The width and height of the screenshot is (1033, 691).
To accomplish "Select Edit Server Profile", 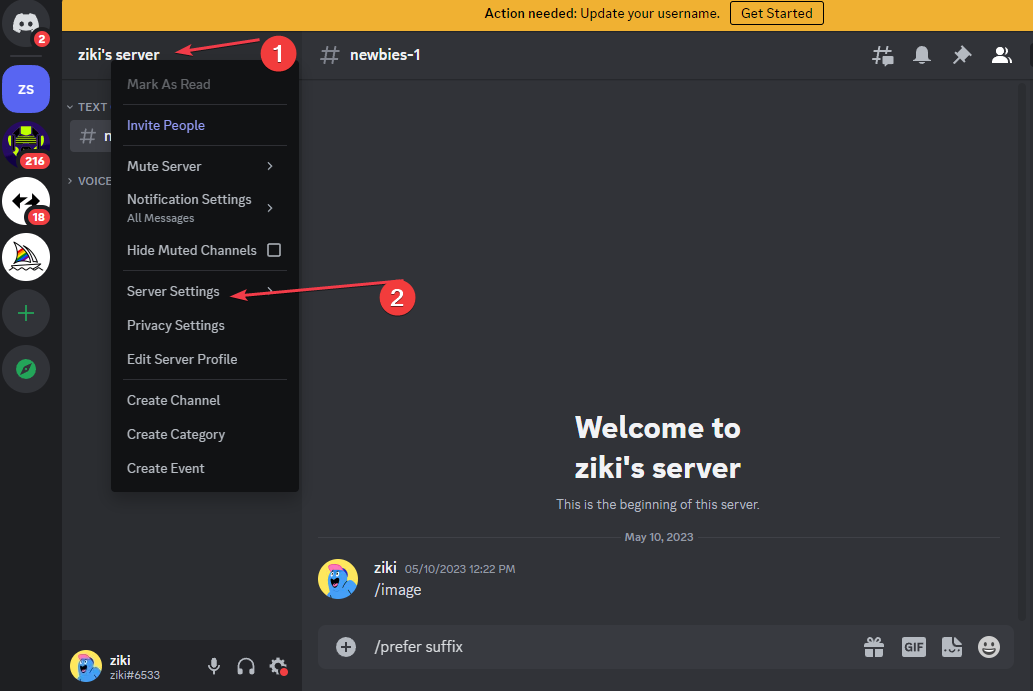I will (204, 359).
